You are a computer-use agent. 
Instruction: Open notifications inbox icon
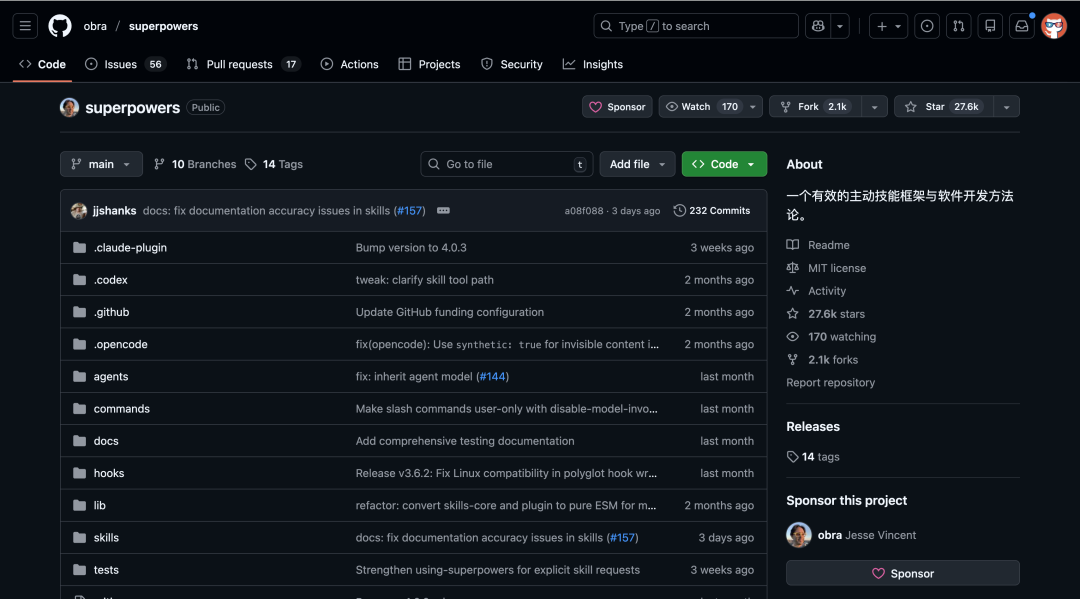point(1022,26)
